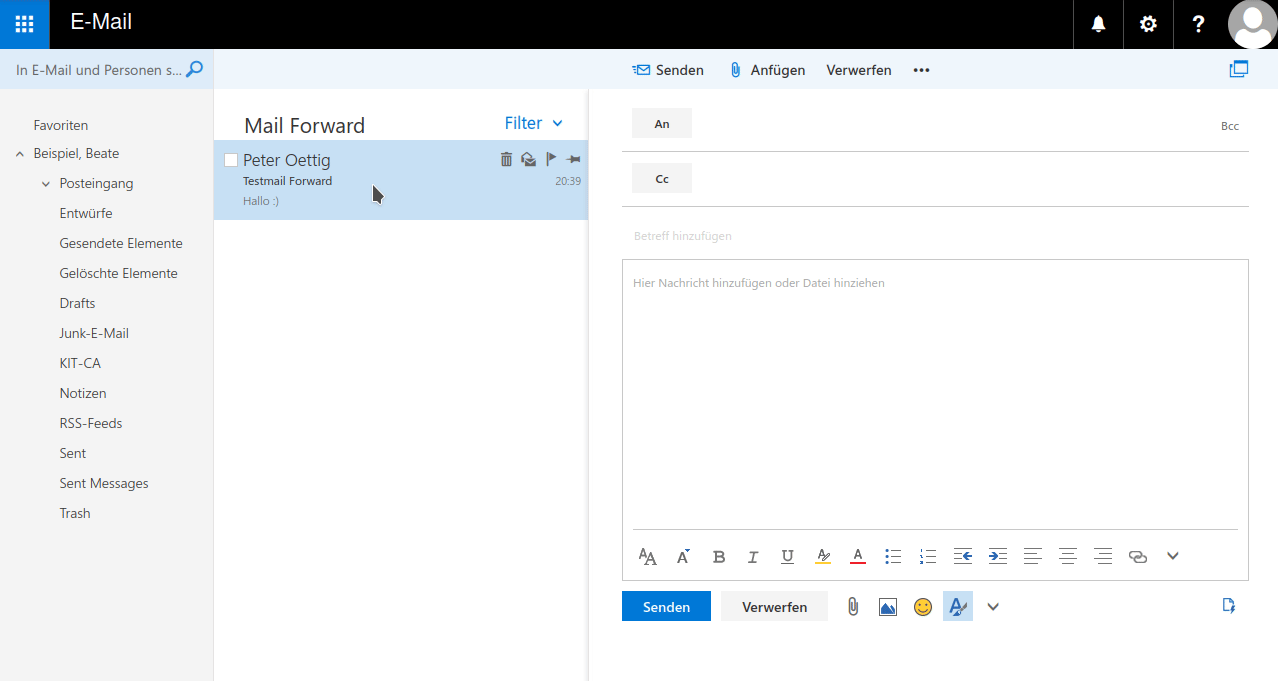Open the emoji picker
Screen dimensions: 1278x681
[x=923, y=607]
